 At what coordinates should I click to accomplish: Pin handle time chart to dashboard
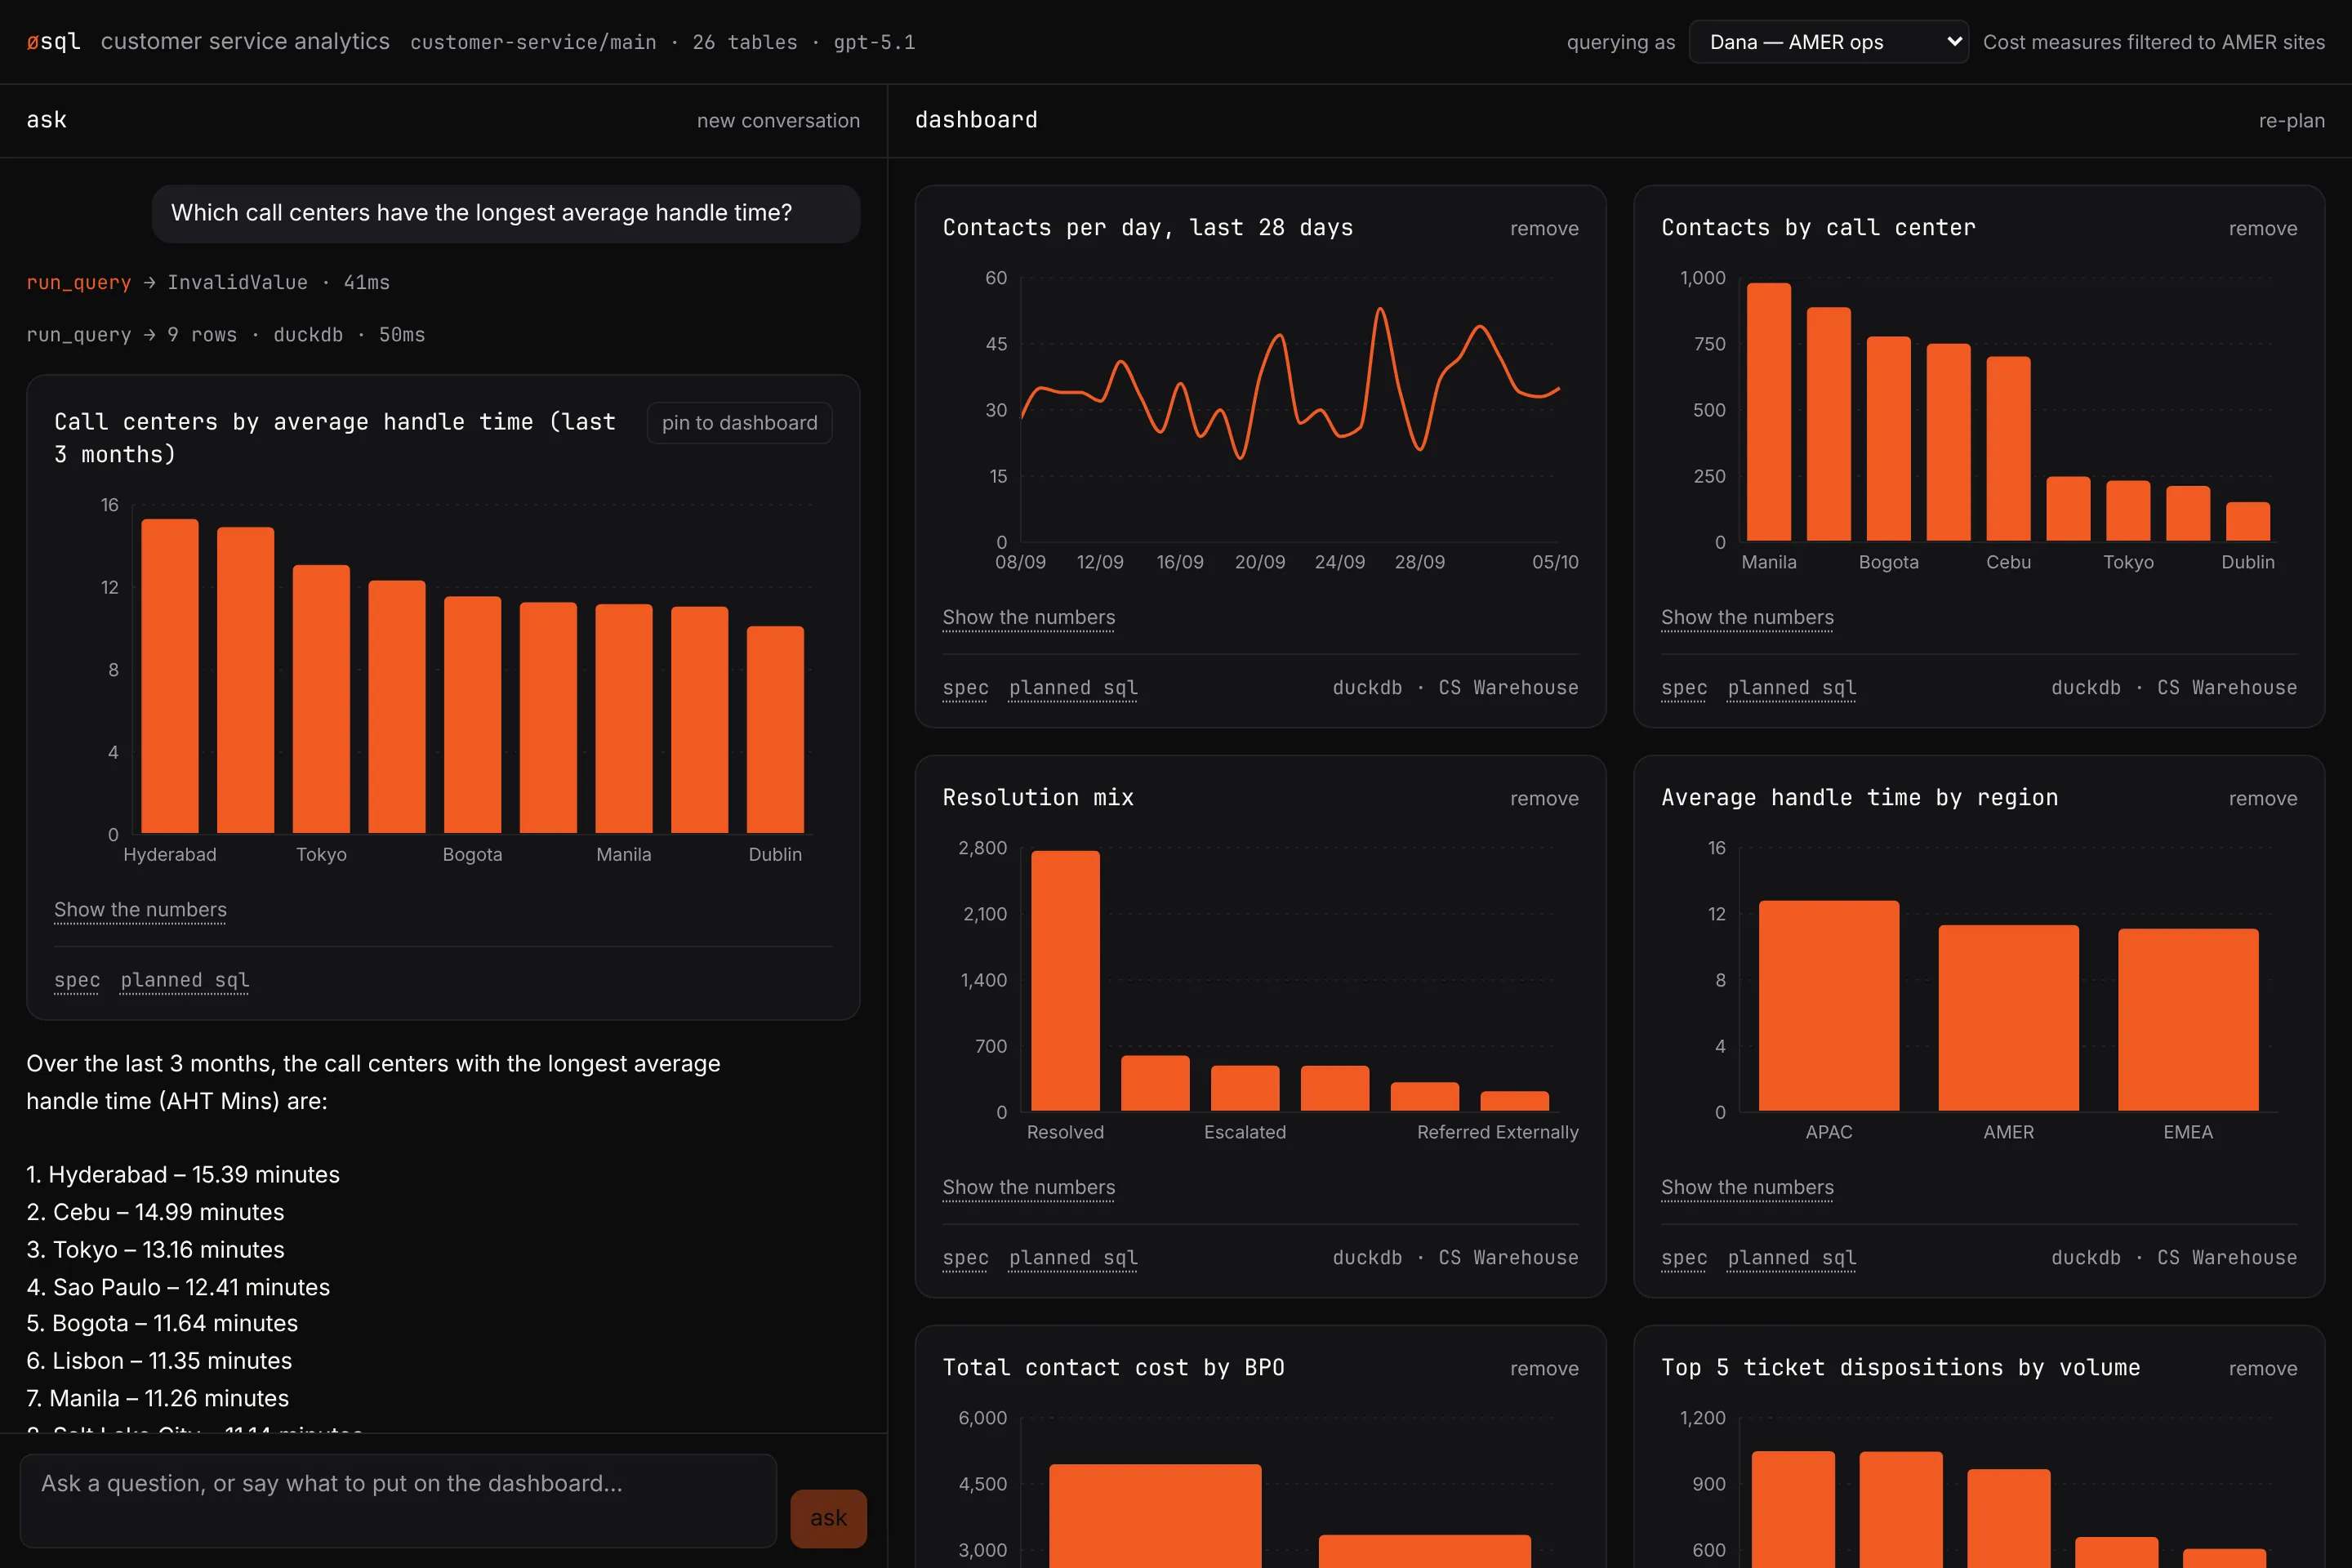739,423
